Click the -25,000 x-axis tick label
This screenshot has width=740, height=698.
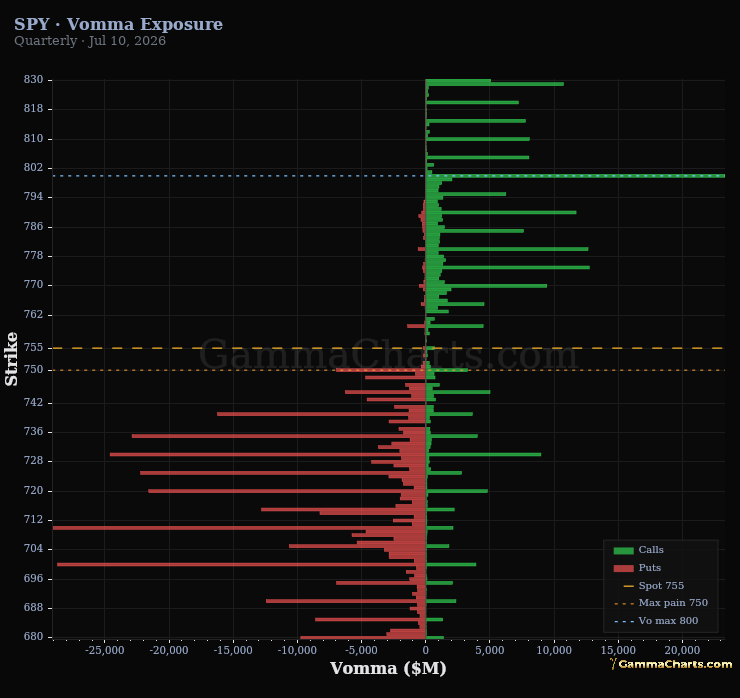click(105, 650)
